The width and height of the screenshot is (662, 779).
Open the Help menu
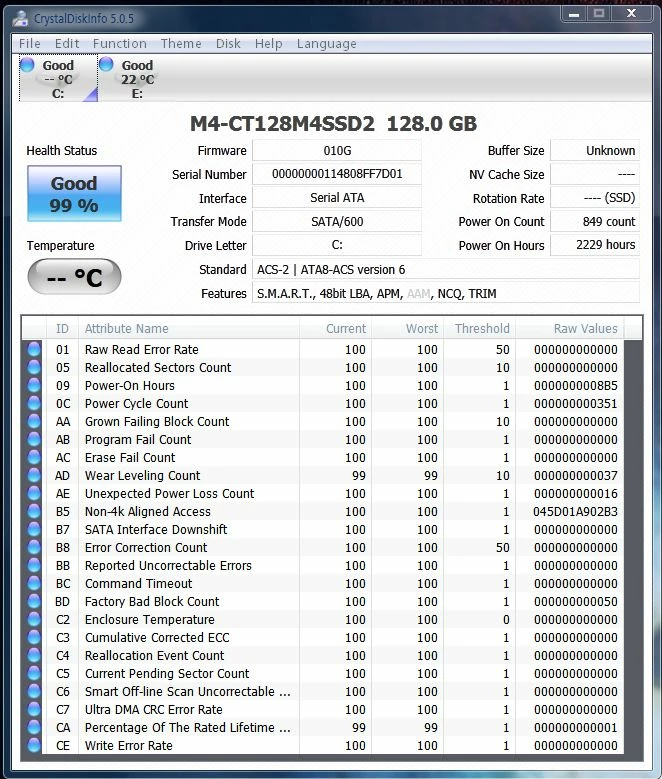click(x=268, y=44)
